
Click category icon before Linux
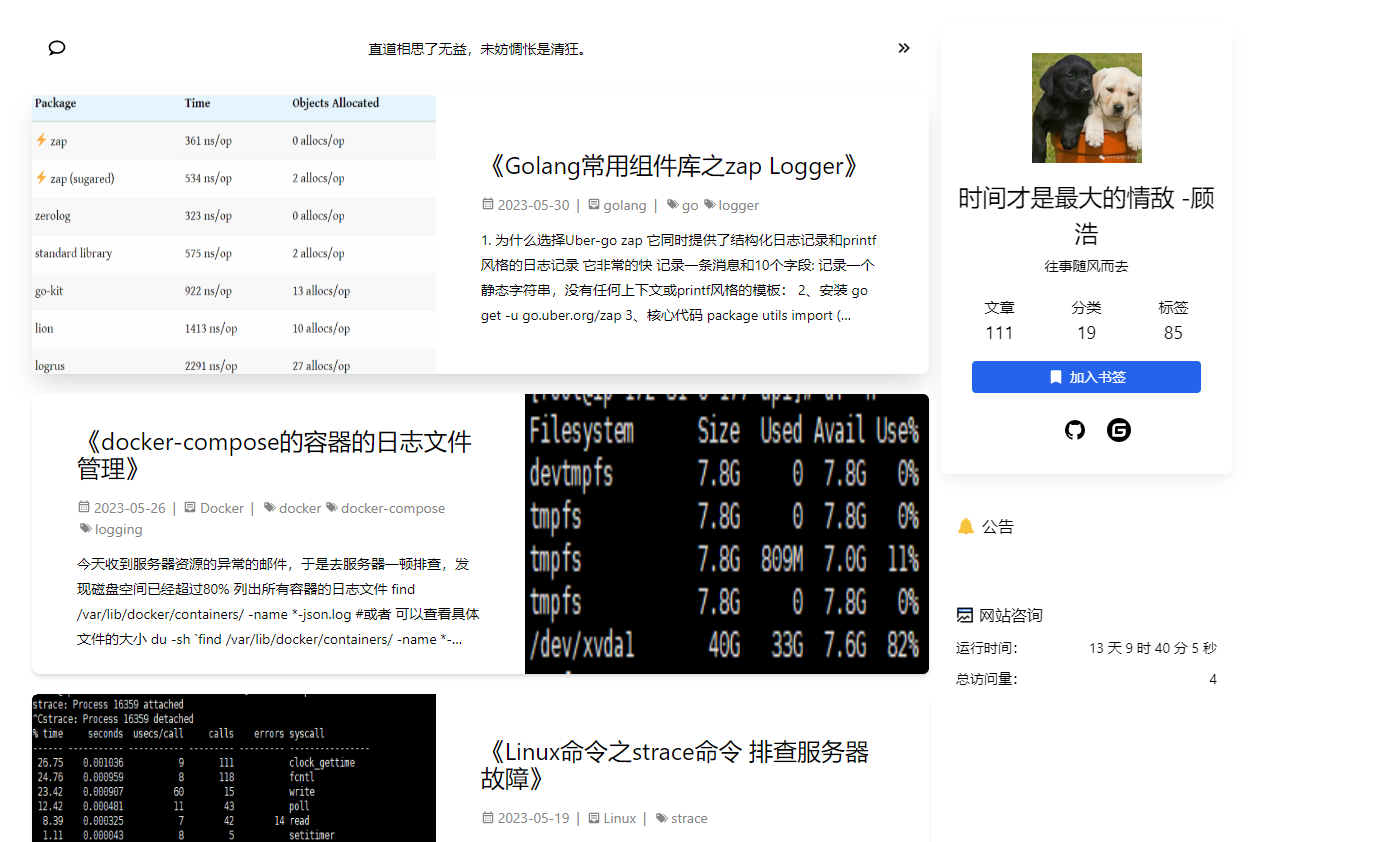[x=594, y=817]
